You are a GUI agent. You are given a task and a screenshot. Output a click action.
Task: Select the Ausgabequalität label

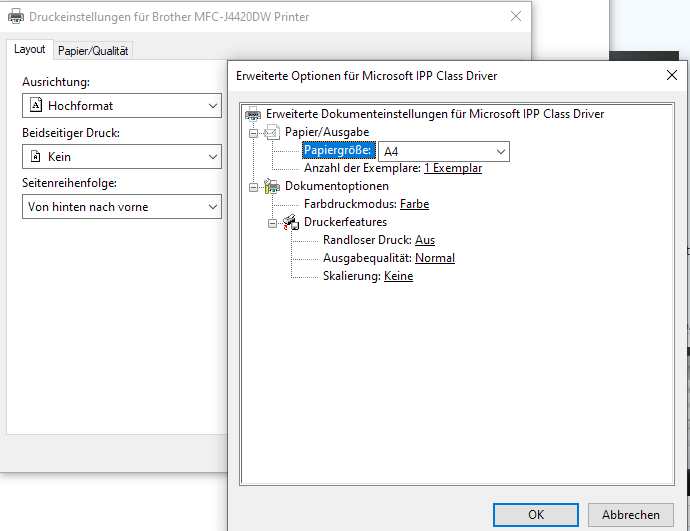click(367, 258)
